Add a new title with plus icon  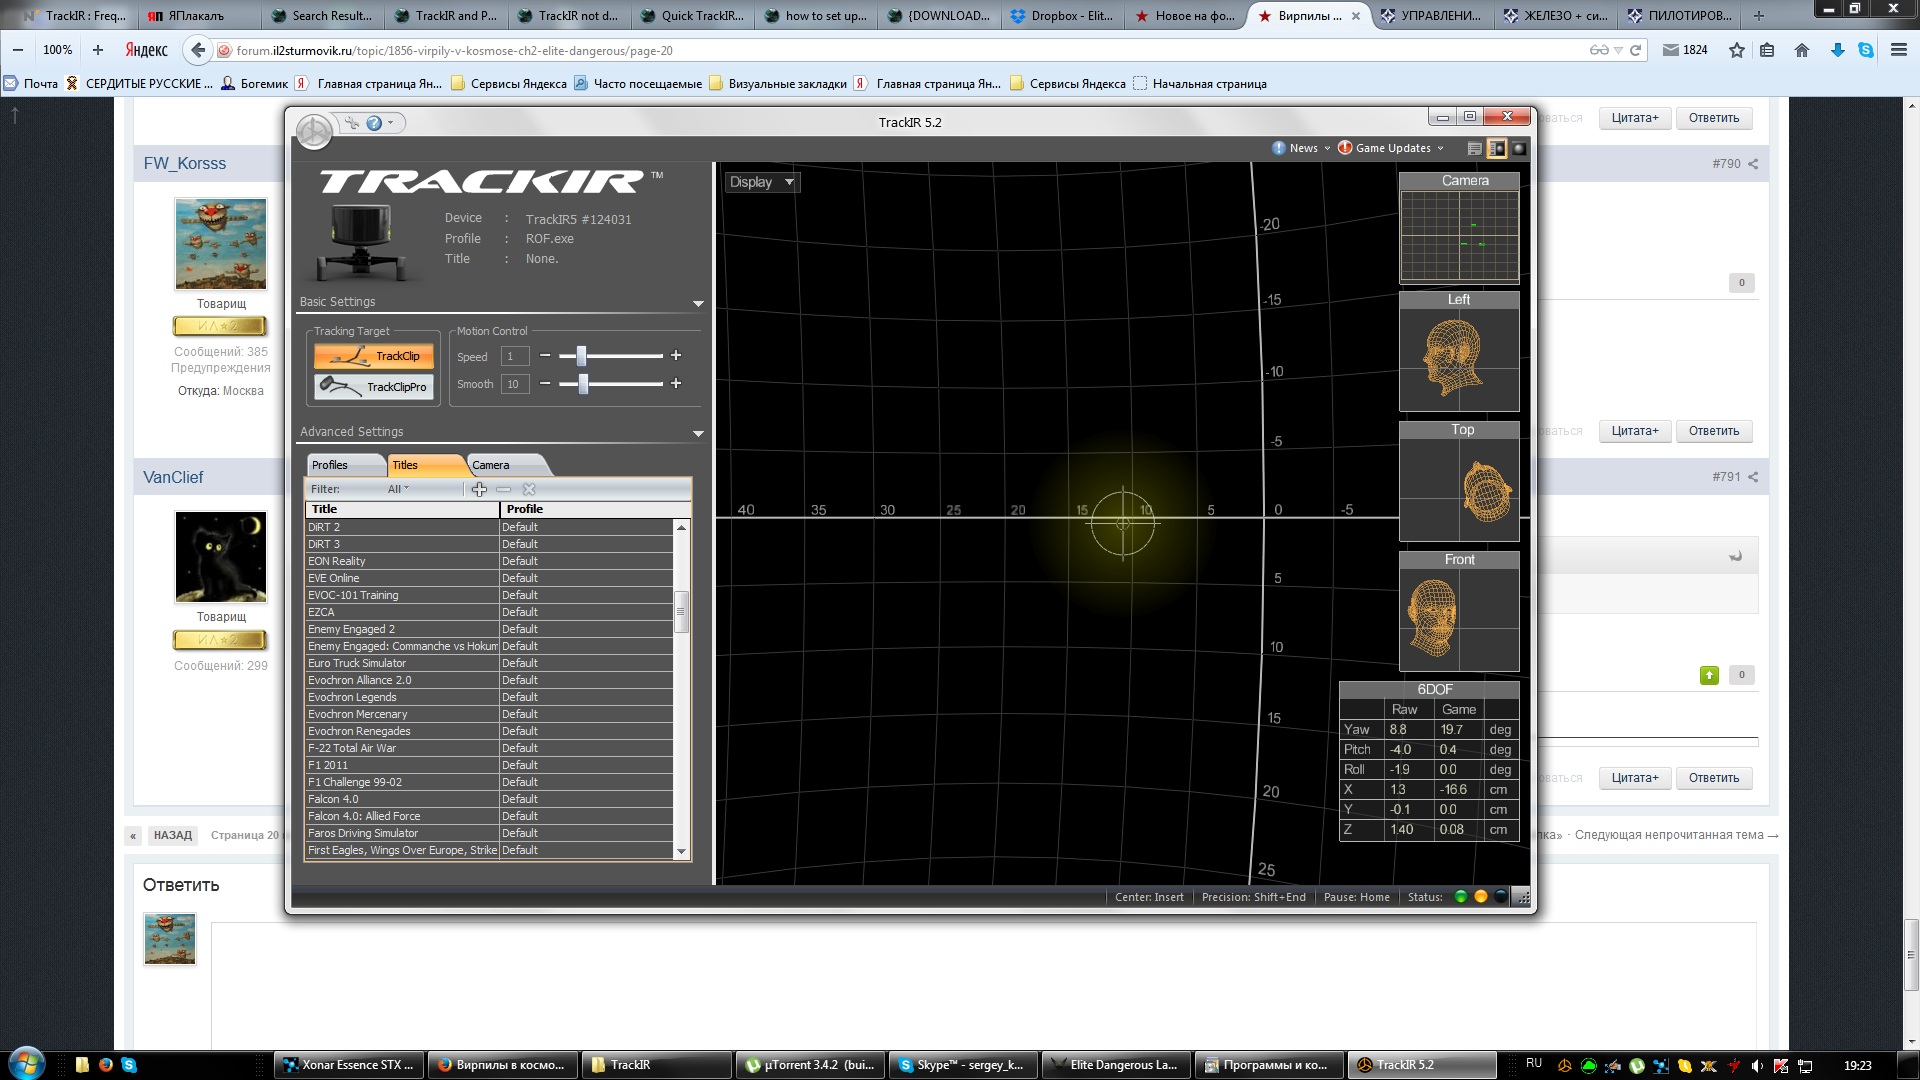pos(479,489)
